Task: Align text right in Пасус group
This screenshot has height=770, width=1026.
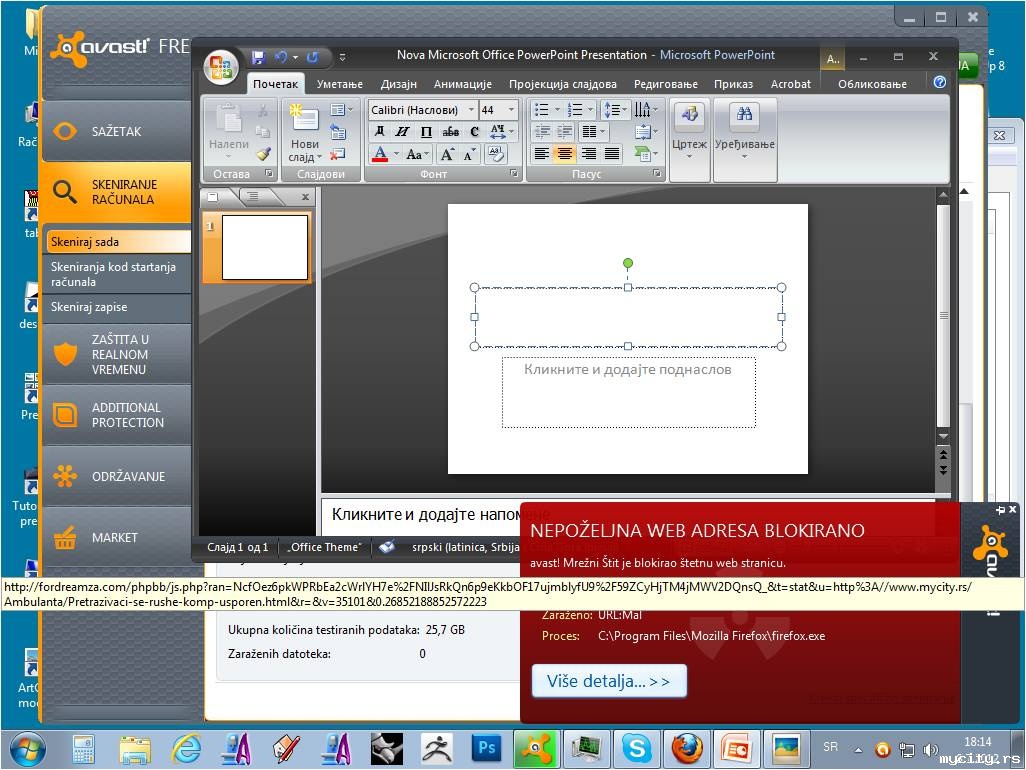Action: click(588, 154)
